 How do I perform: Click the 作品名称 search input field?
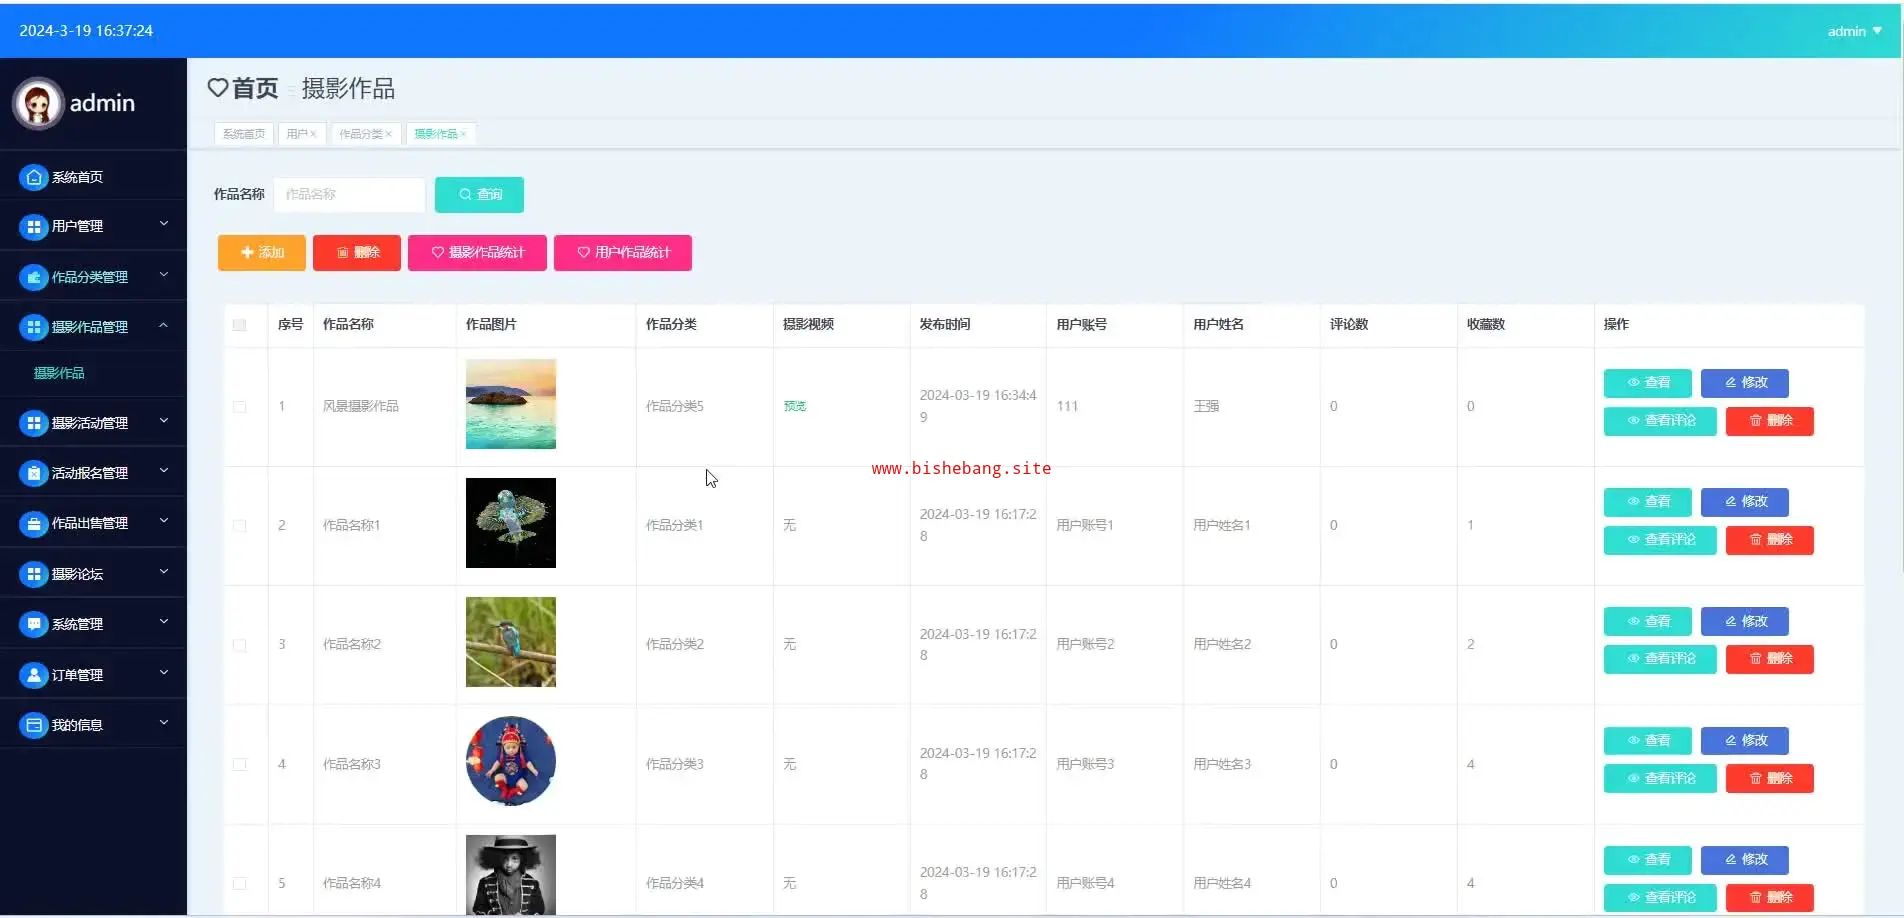coord(349,195)
